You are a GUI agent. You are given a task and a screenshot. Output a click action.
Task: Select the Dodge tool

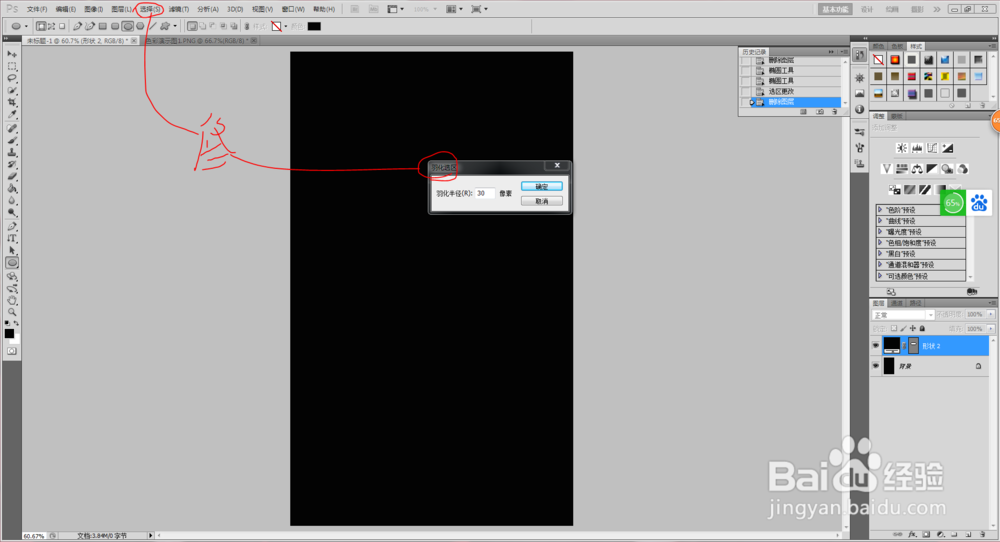12,214
